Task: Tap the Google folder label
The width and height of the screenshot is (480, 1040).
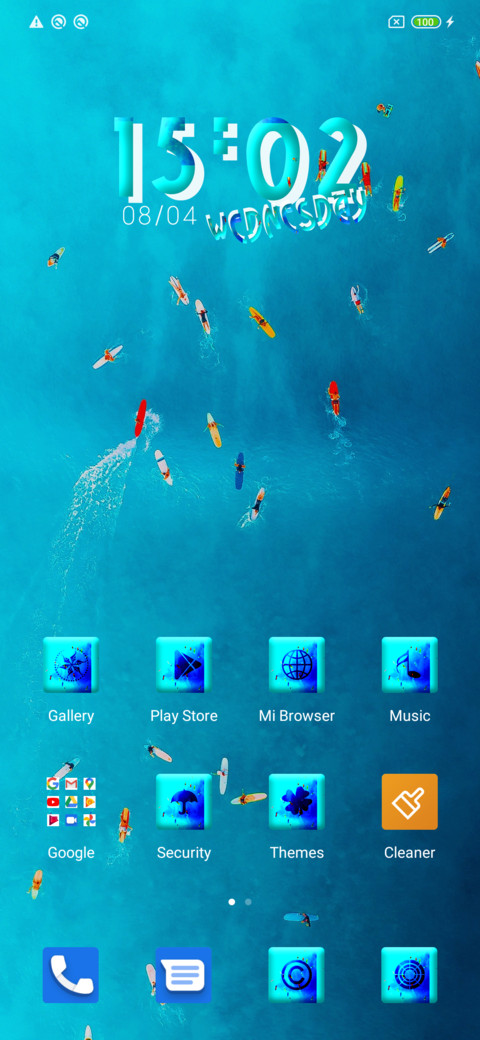Action: 71,853
